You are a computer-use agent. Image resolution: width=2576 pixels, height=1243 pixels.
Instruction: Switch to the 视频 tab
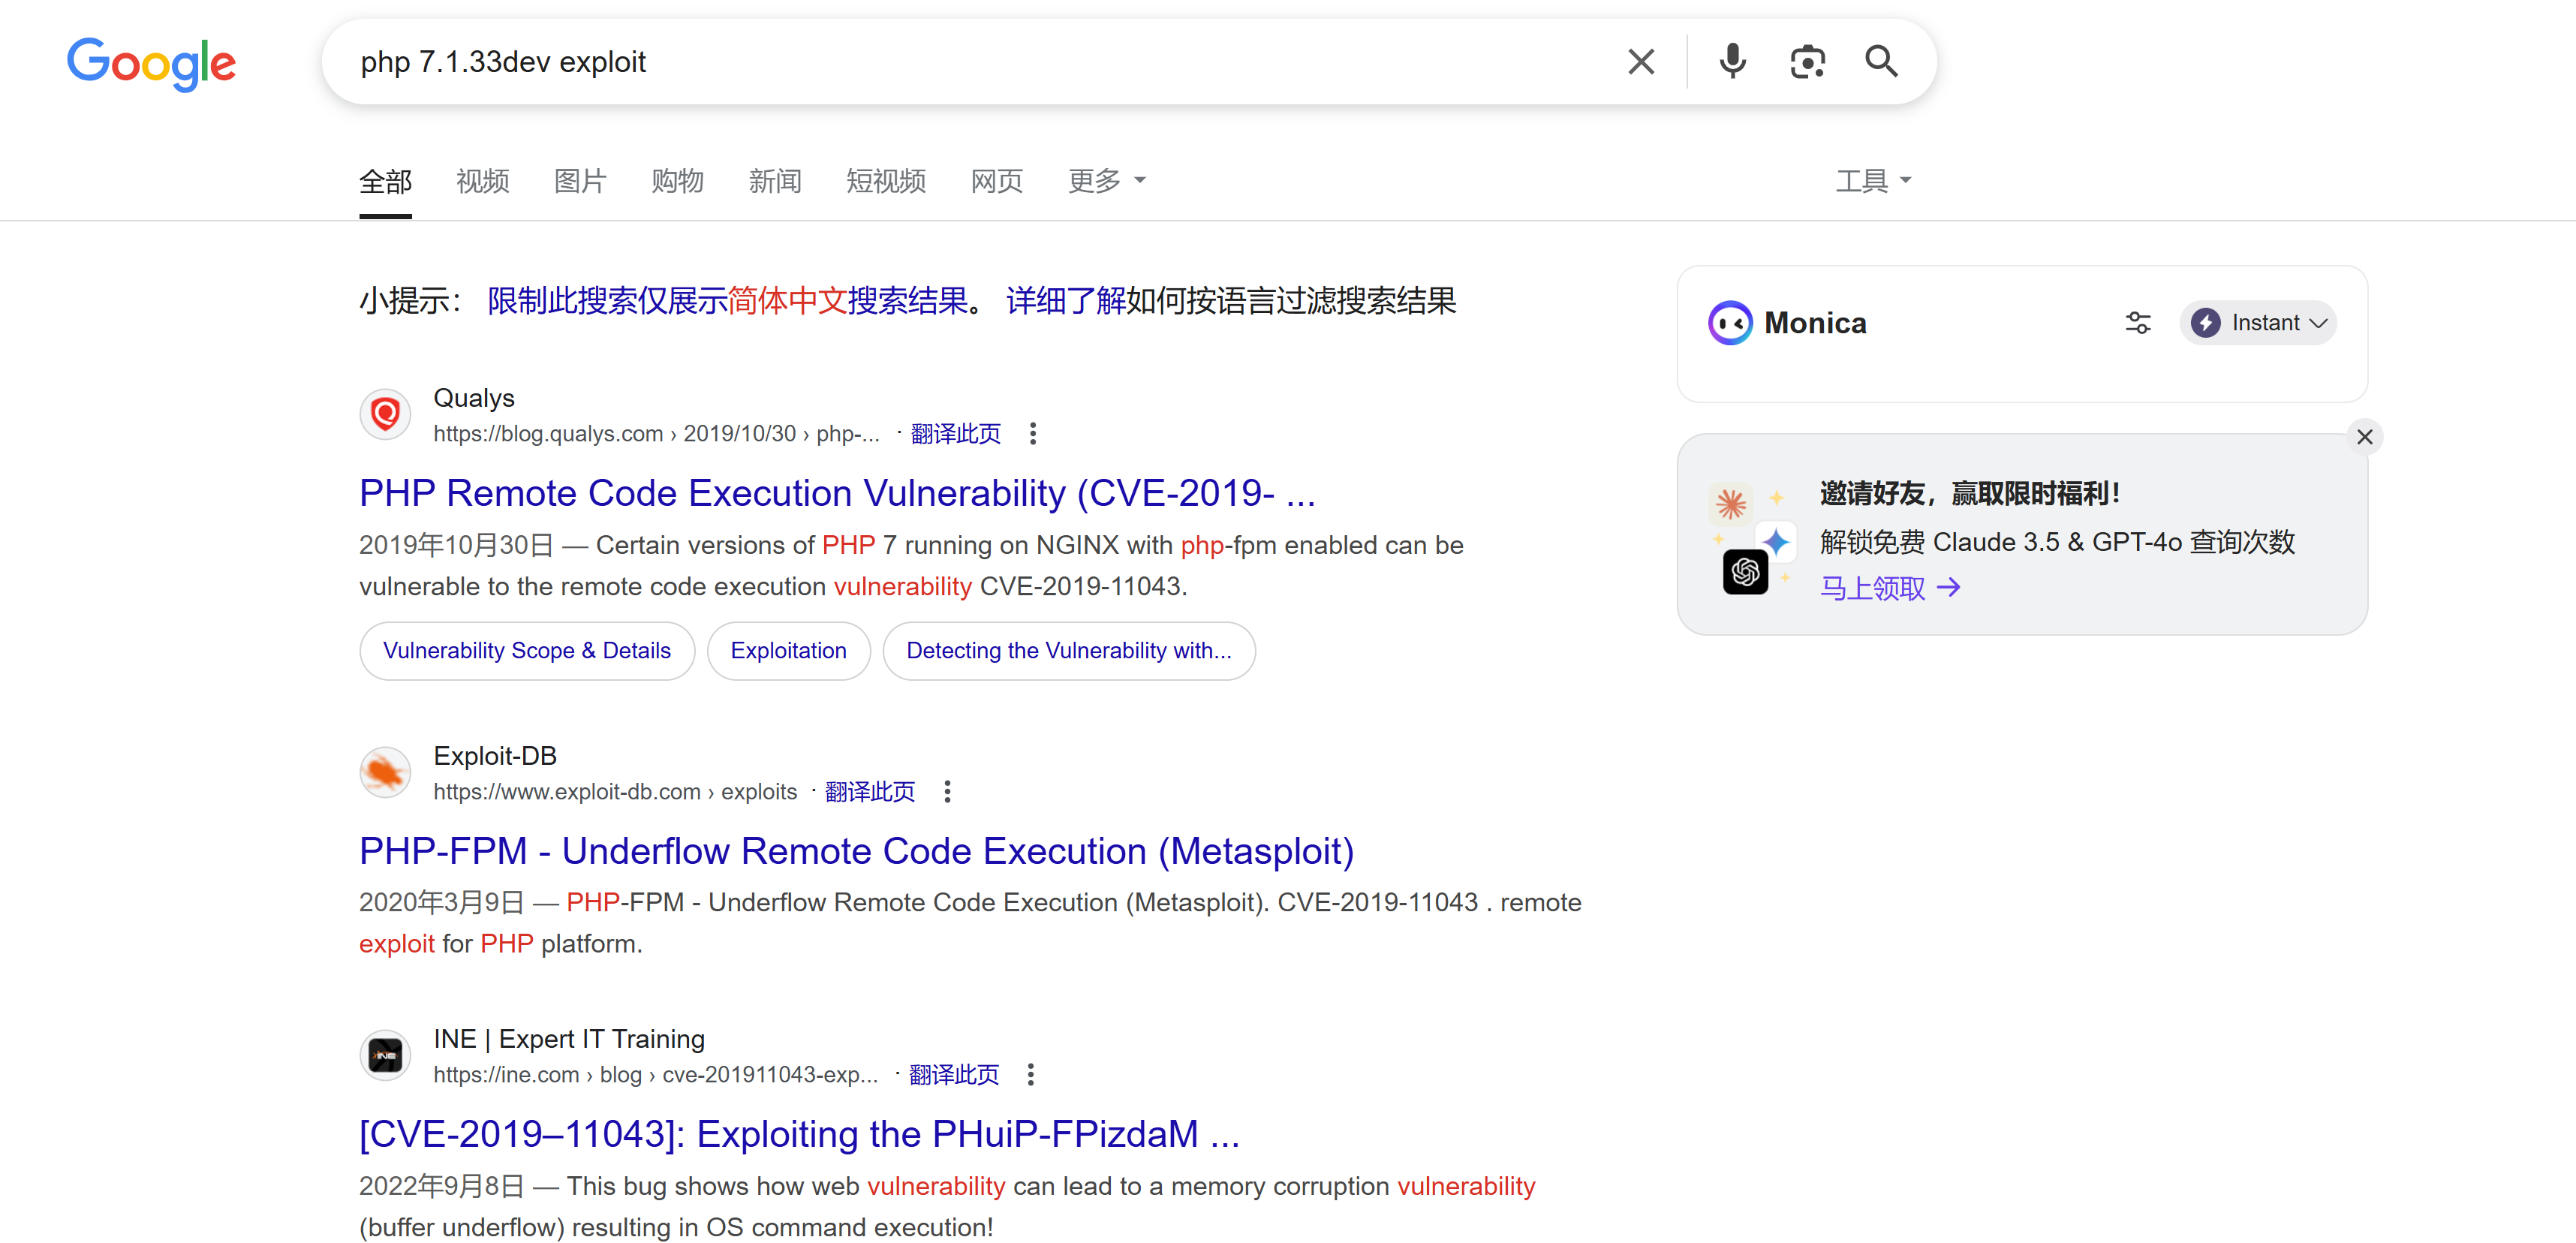(x=482, y=181)
